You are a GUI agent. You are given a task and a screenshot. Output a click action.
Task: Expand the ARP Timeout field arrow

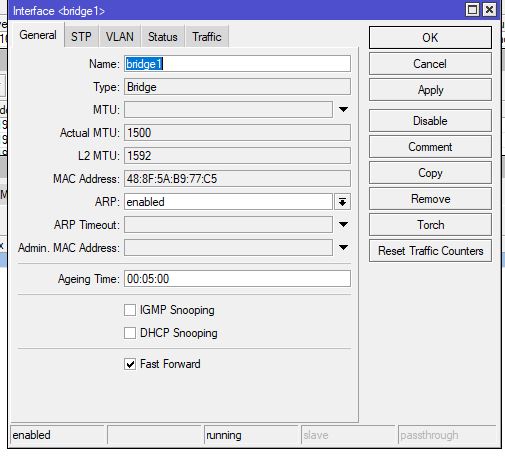[343, 224]
